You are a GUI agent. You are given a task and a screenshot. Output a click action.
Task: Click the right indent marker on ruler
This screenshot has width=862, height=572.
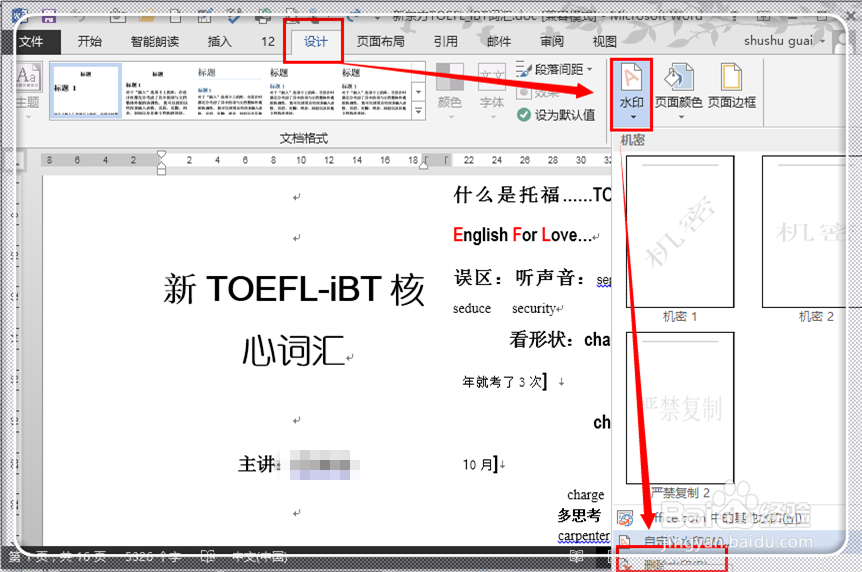coord(424,164)
